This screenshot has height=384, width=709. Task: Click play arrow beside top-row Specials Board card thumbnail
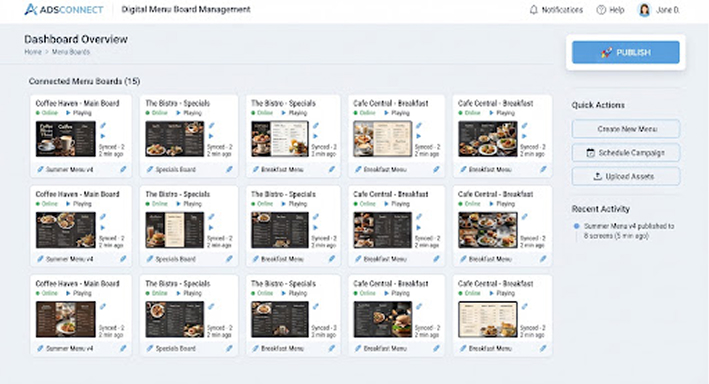pos(211,136)
